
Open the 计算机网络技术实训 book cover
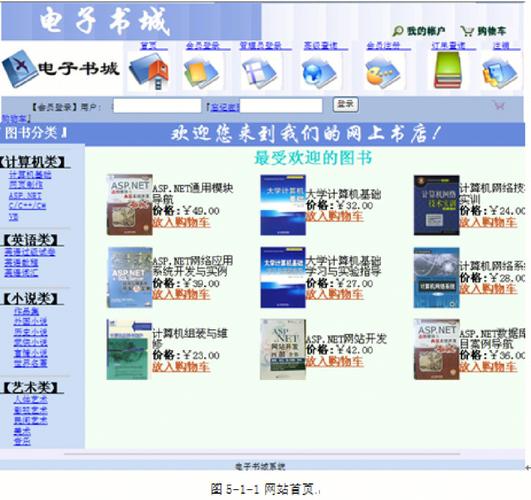437,205
